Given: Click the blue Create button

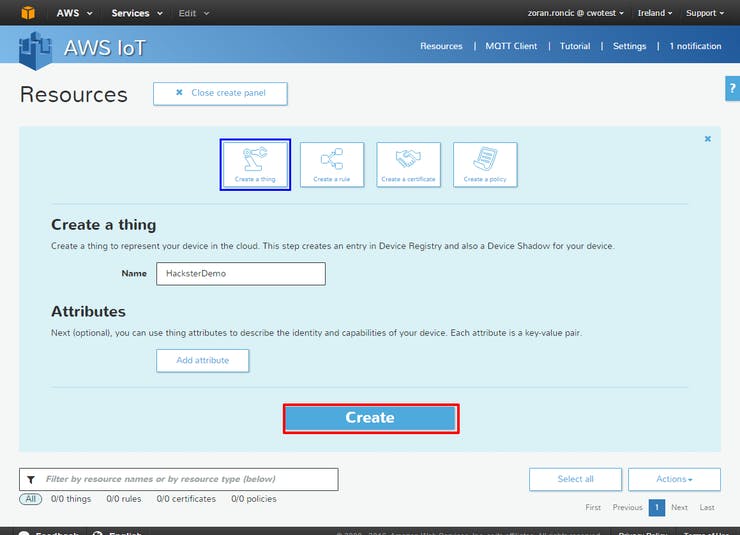Looking at the screenshot, I should coord(370,418).
